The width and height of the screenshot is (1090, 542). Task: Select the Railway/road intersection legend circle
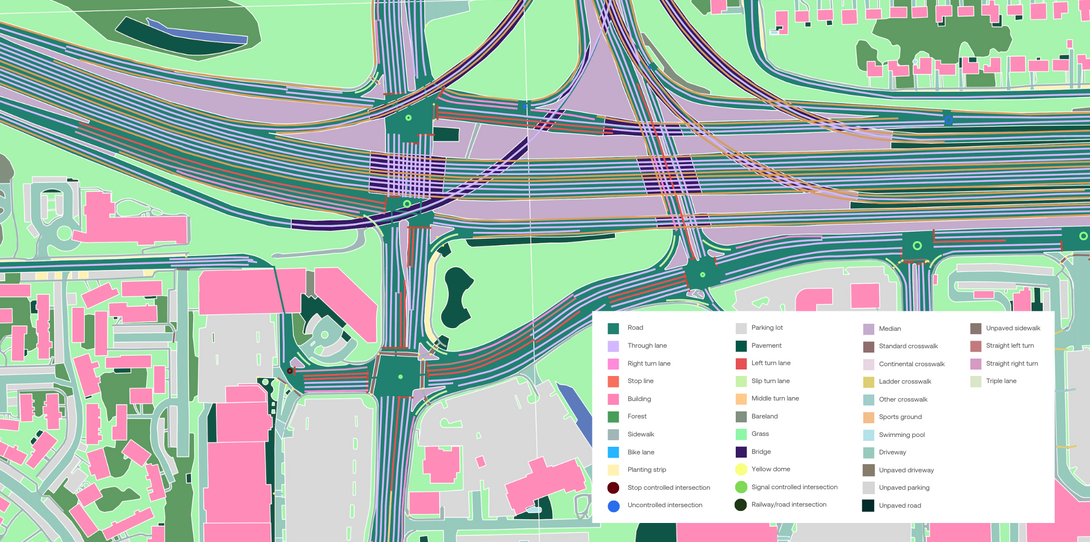tap(741, 505)
